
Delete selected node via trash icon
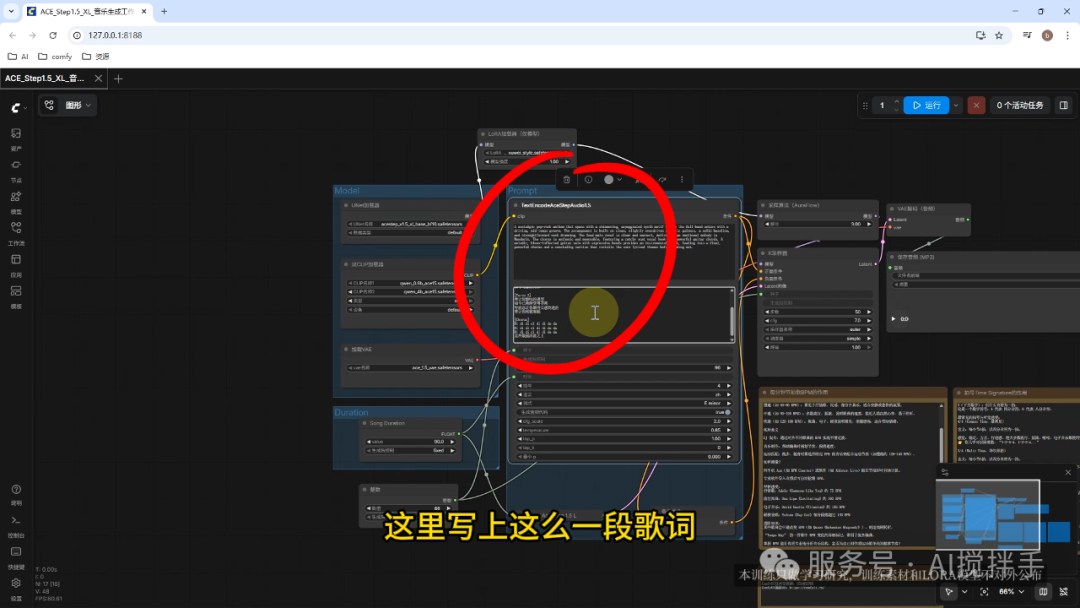pos(567,180)
